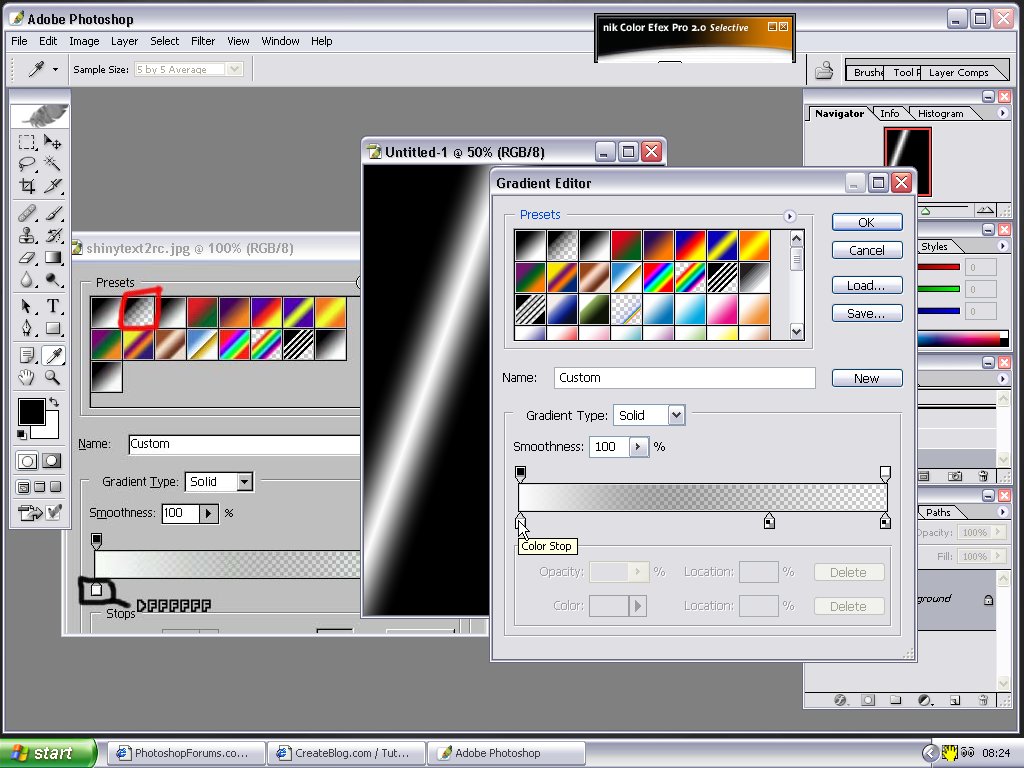Viewport: 1024px width, 768px height.
Task: Select the Gradient tool in the toolbox
Action: pos(53,259)
